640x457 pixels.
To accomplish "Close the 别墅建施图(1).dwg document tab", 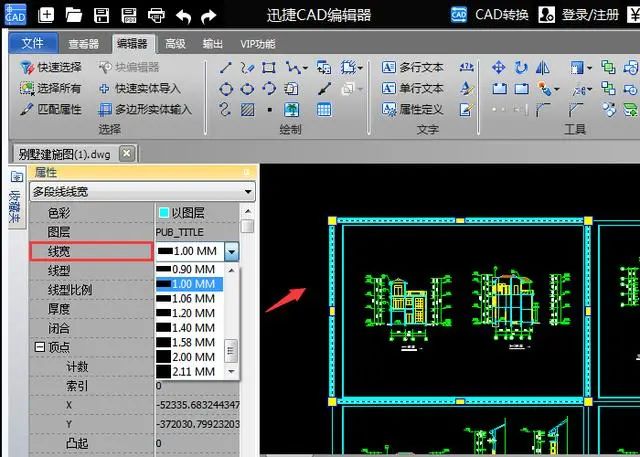I will 127,154.
